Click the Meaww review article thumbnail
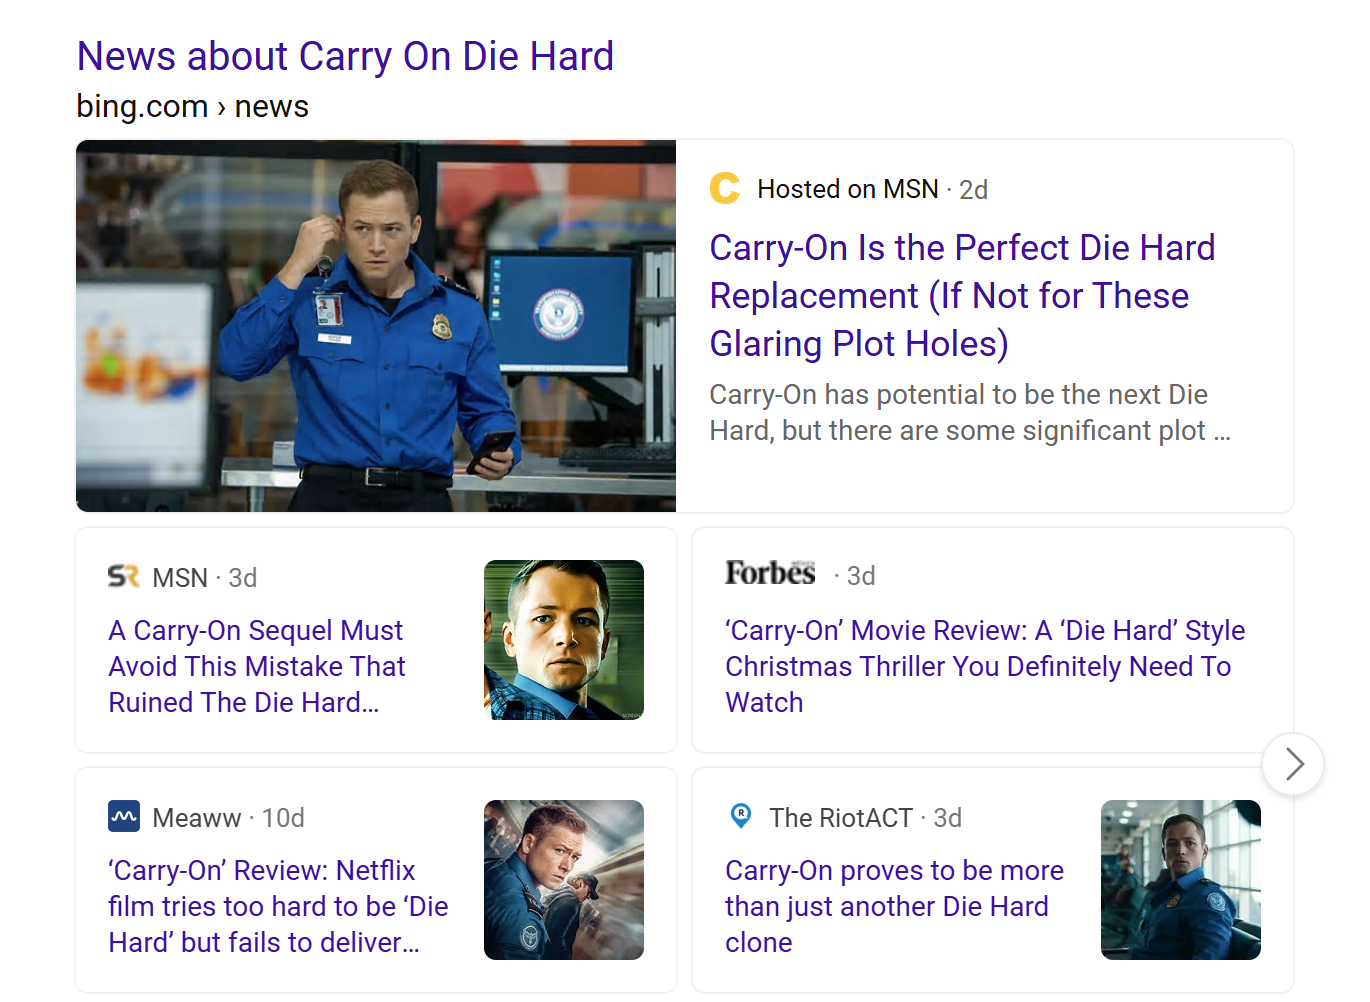This screenshot has width=1370, height=1002. coord(563,880)
